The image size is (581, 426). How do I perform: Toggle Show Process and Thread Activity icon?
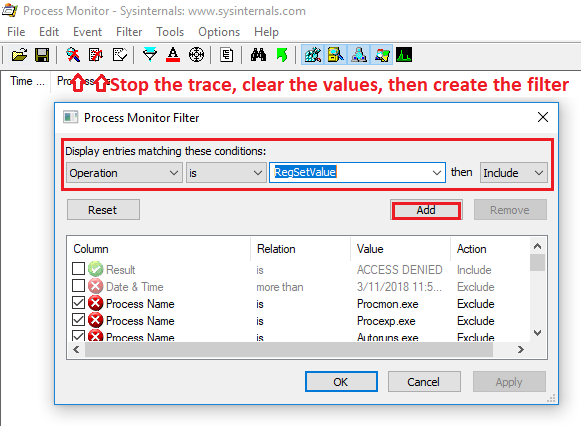(382, 55)
